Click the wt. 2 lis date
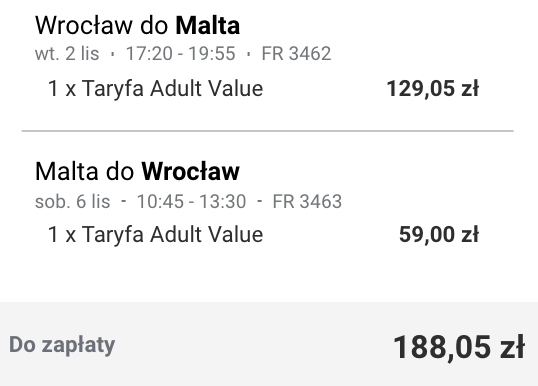538x386 pixels. pos(67,54)
